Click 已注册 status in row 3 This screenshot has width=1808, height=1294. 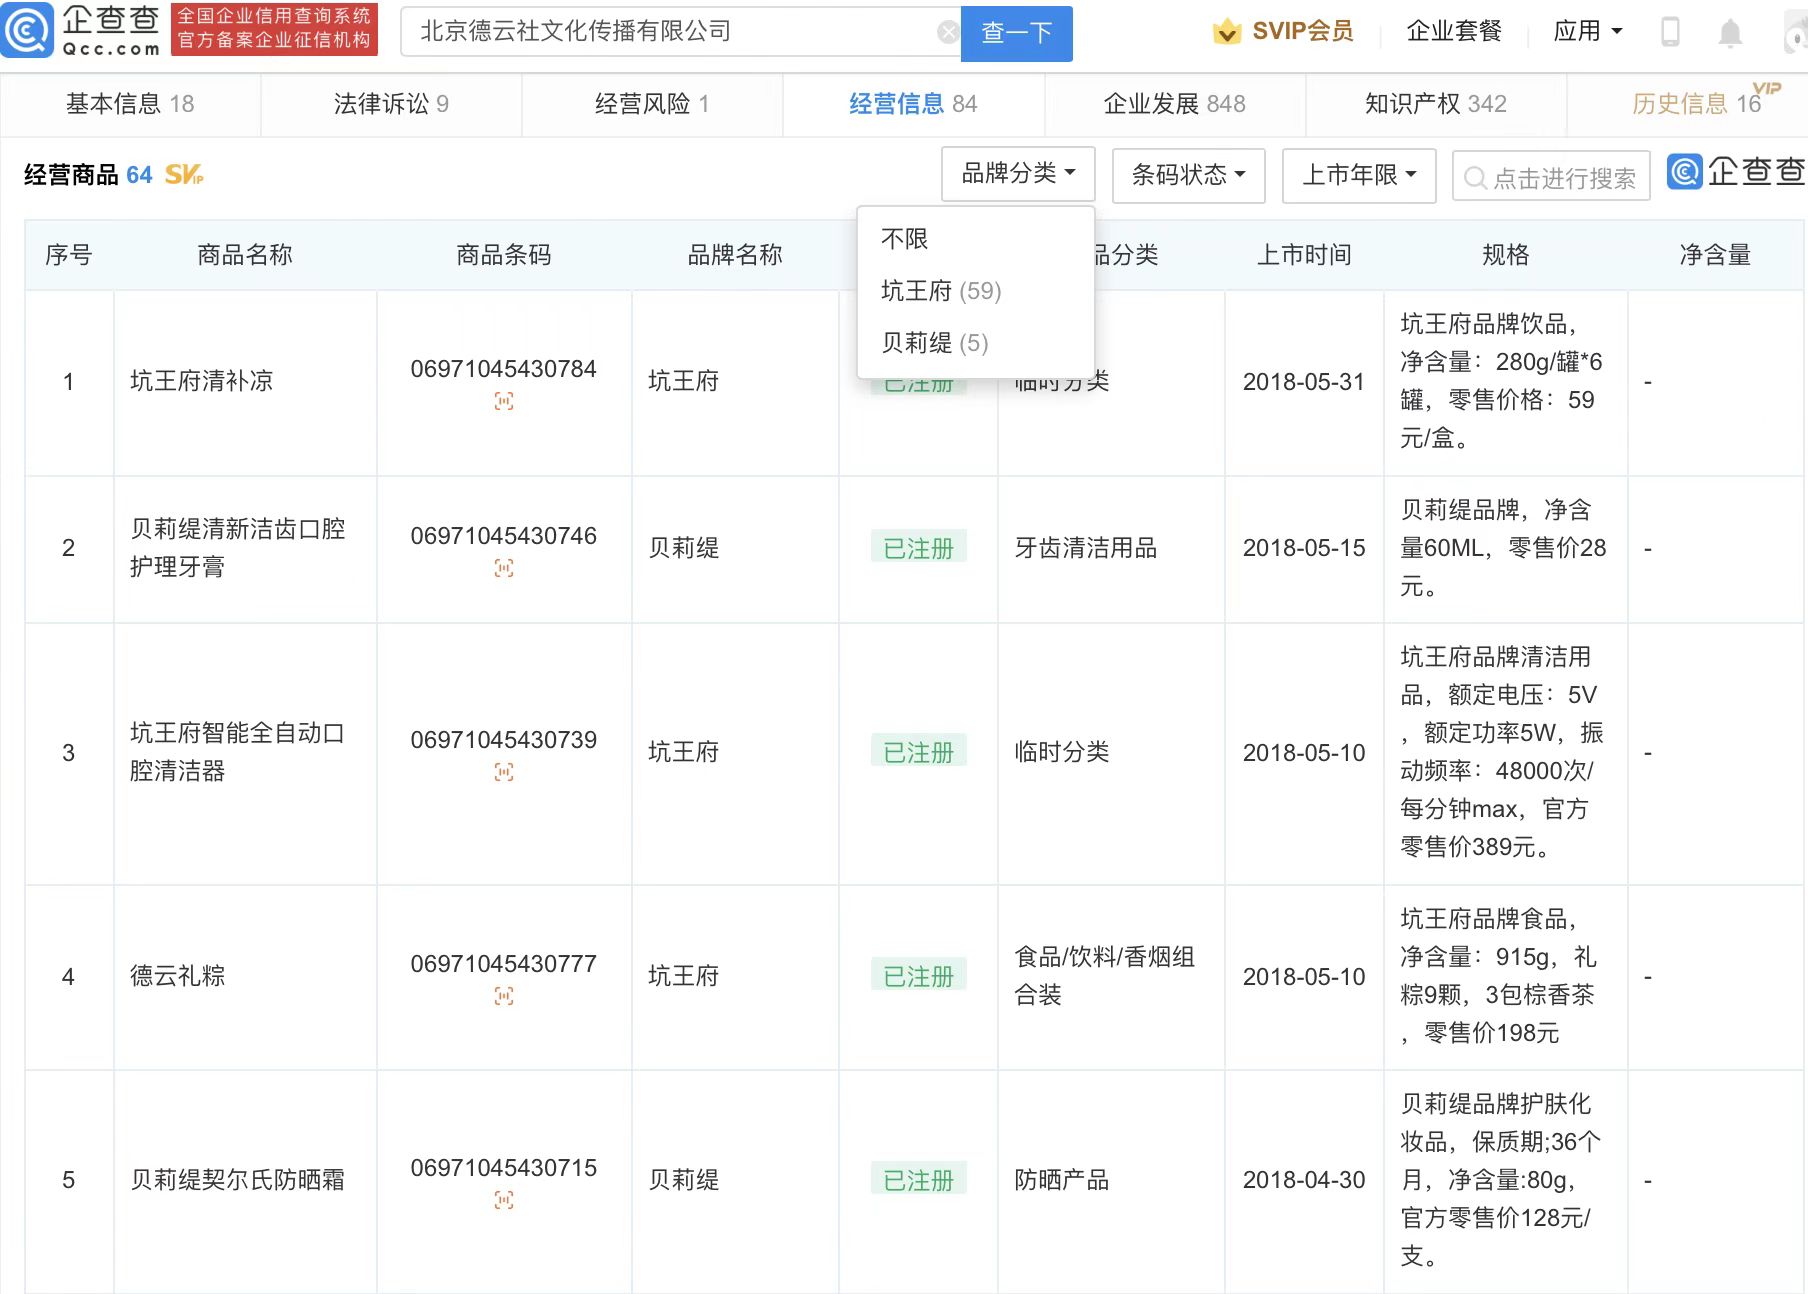pos(919,752)
